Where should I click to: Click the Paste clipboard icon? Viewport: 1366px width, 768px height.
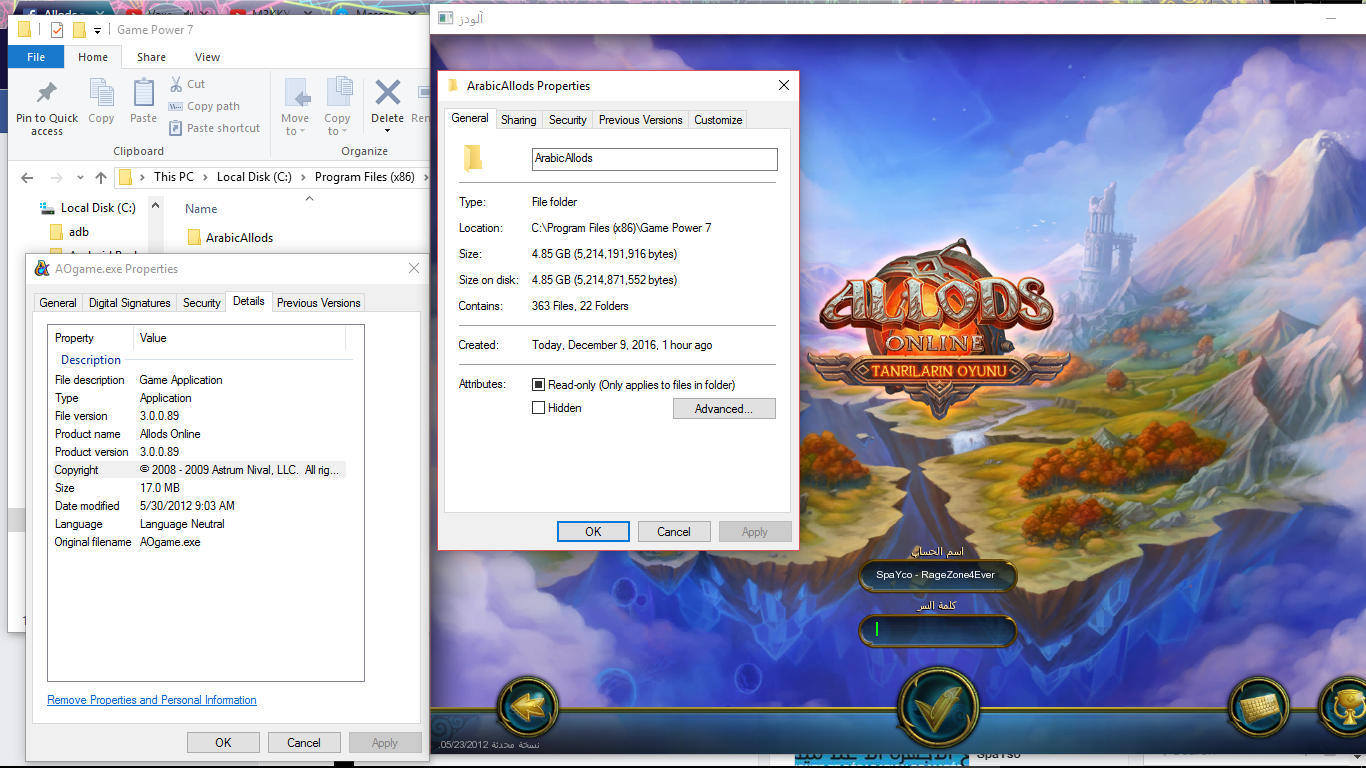pos(144,93)
